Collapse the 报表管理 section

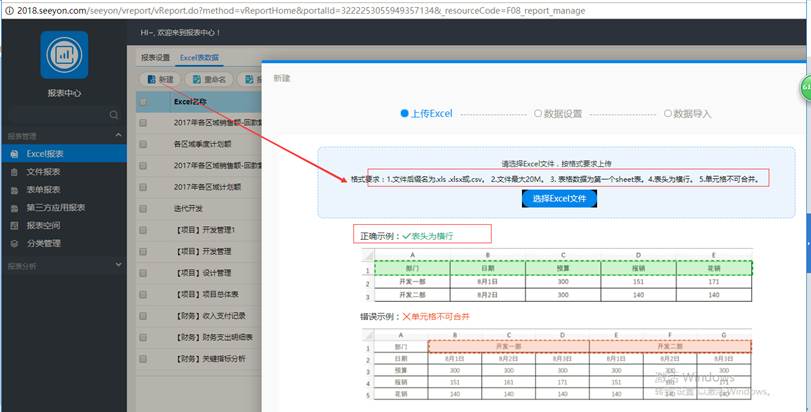point(118,136)
